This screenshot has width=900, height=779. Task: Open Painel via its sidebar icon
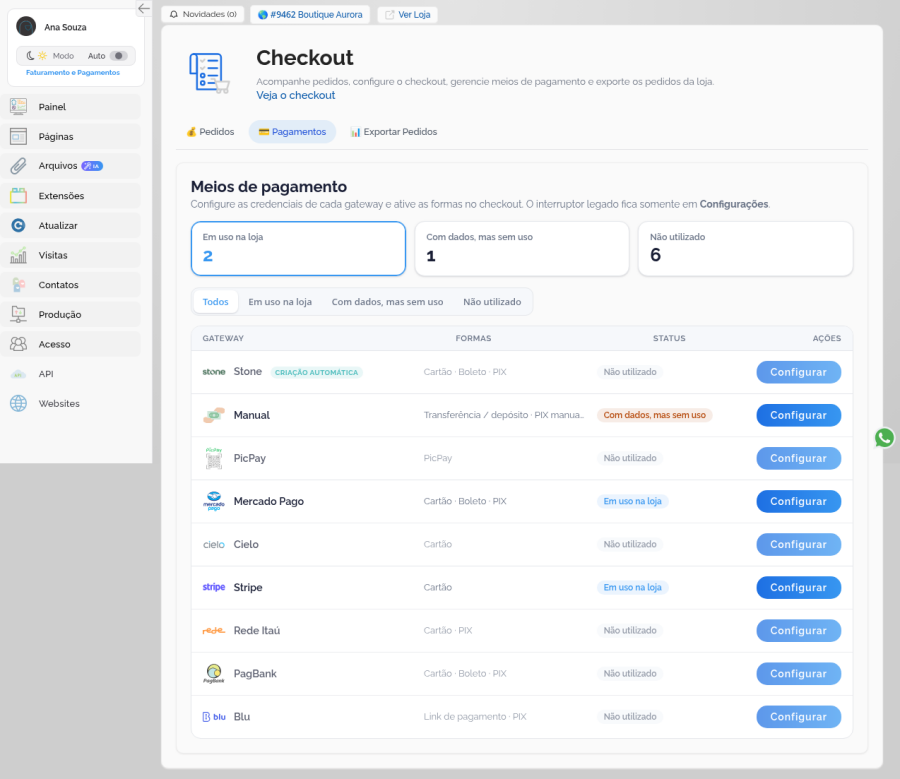point(18,106)
